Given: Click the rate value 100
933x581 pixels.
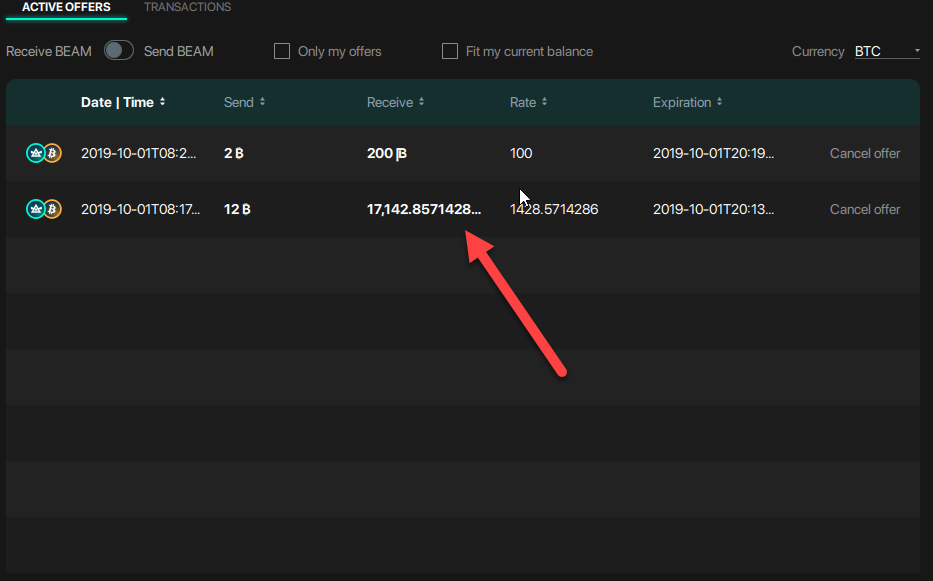Looking at the screenshot, I should (x=521, y=154).
